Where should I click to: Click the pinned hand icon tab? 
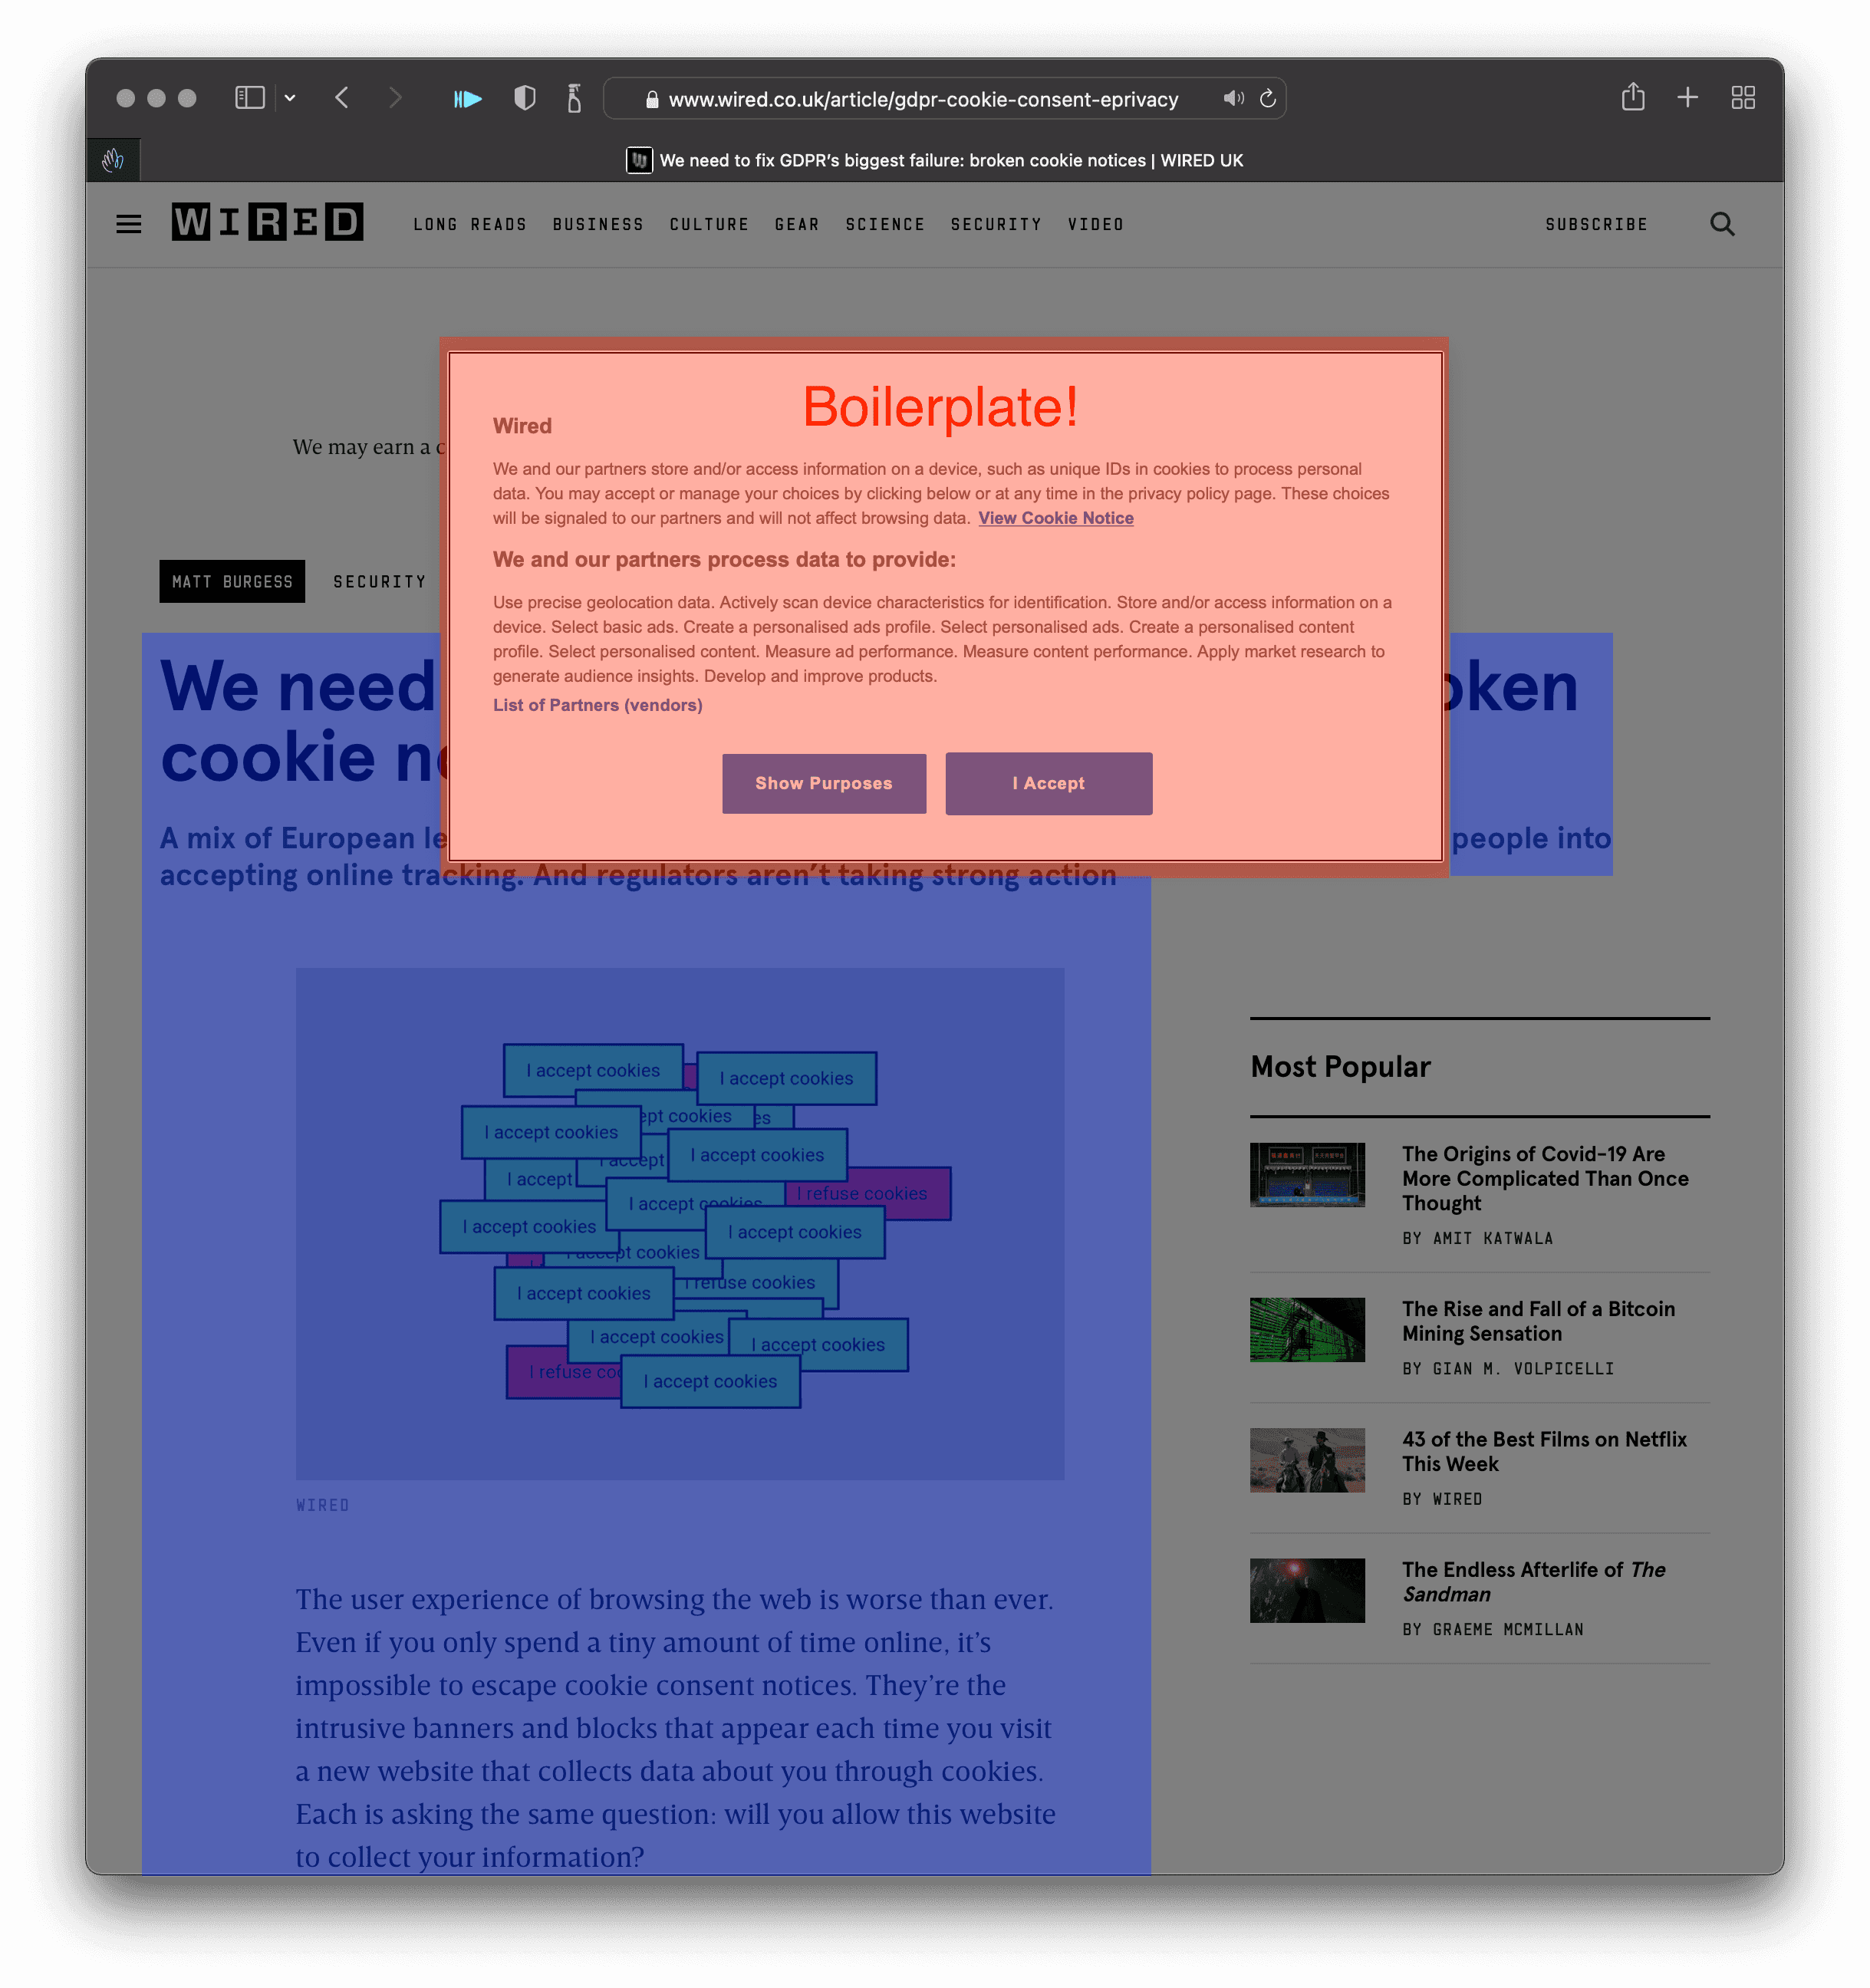tap(113, 160)
